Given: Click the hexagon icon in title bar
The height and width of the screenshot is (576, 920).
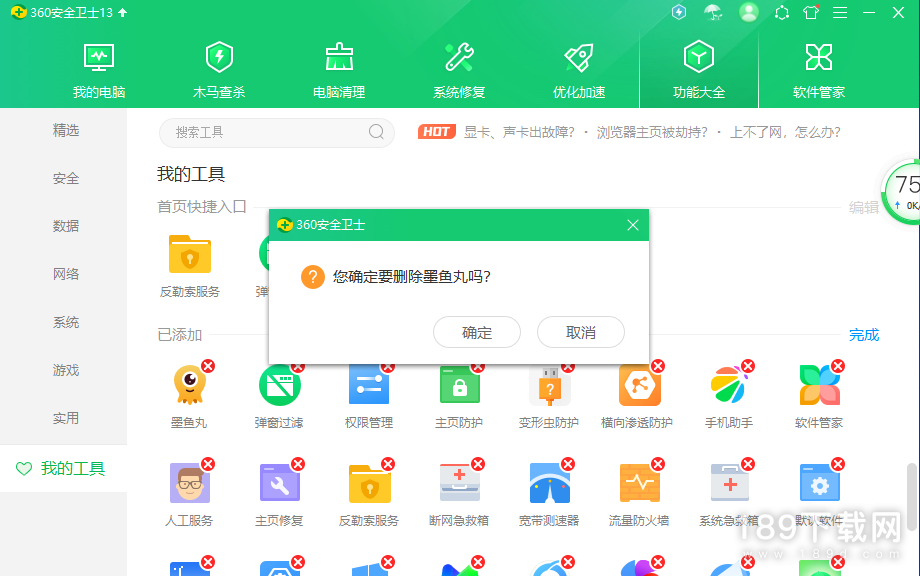Looking at the screenshot, I should (782, 12).
